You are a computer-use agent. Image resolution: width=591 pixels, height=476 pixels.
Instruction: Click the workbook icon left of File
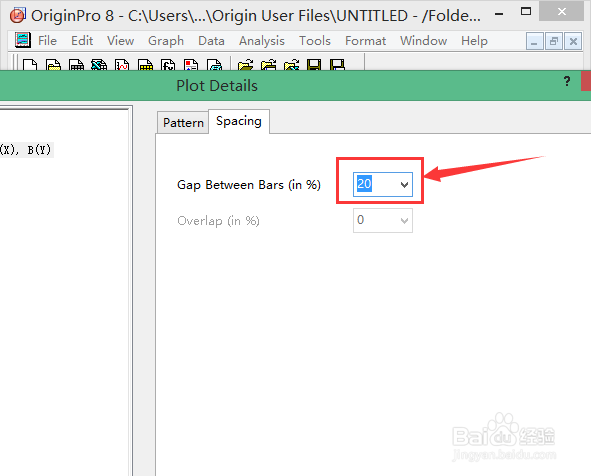23,40
